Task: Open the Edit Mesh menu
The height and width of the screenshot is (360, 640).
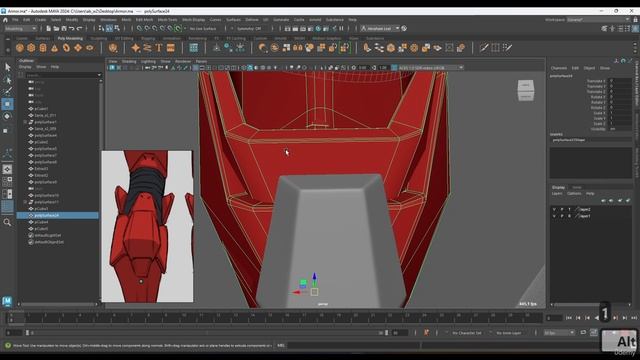Action: pos(144,20)
